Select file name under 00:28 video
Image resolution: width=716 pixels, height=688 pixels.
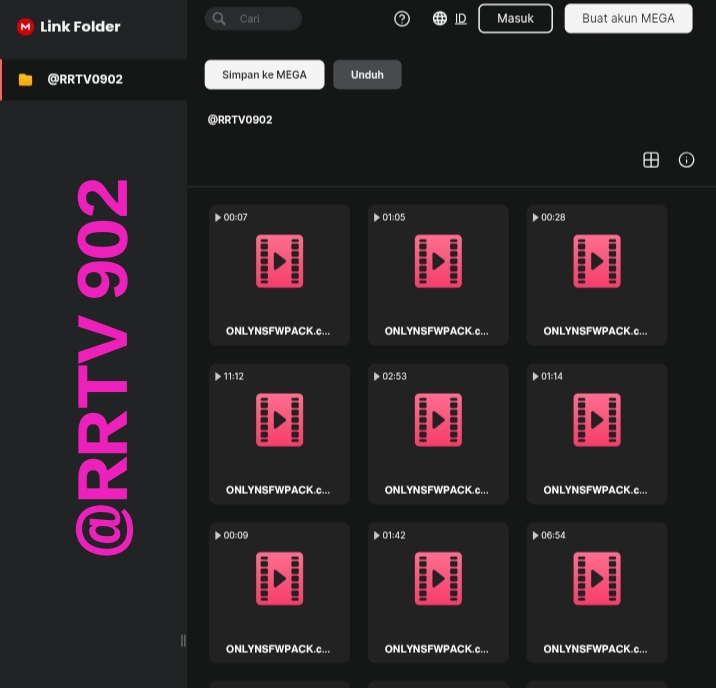595,331
